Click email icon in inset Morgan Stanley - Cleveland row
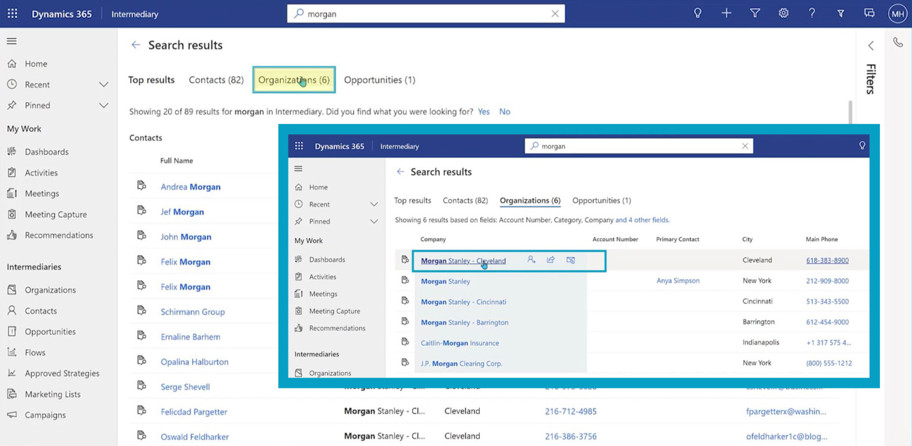This screenshot has width=912, height=446. click(x=571, y=261)
